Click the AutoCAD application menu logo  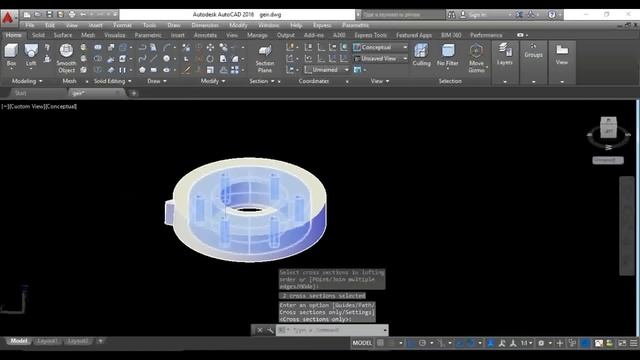click(8, 18)
